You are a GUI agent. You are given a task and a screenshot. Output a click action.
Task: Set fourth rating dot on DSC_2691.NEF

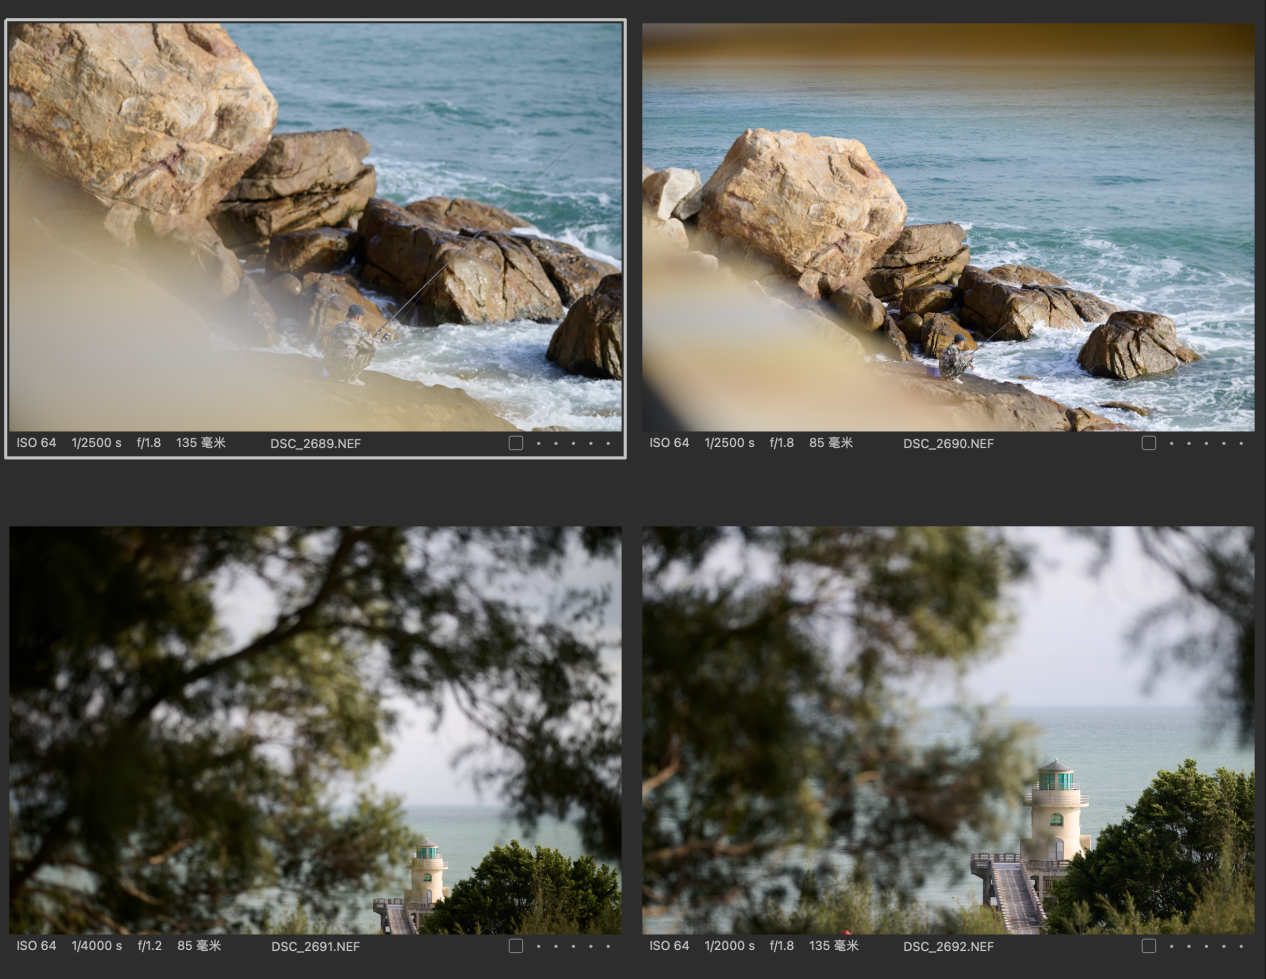coord(590,946)
